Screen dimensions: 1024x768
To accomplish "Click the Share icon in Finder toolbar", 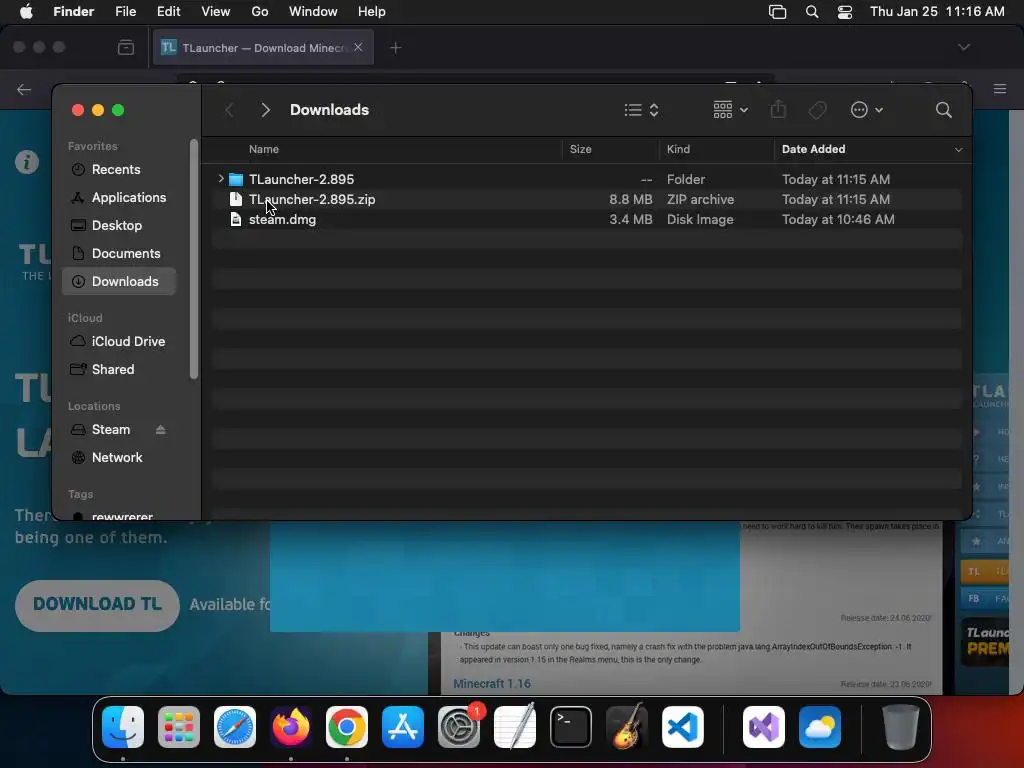I will [778, 109].
